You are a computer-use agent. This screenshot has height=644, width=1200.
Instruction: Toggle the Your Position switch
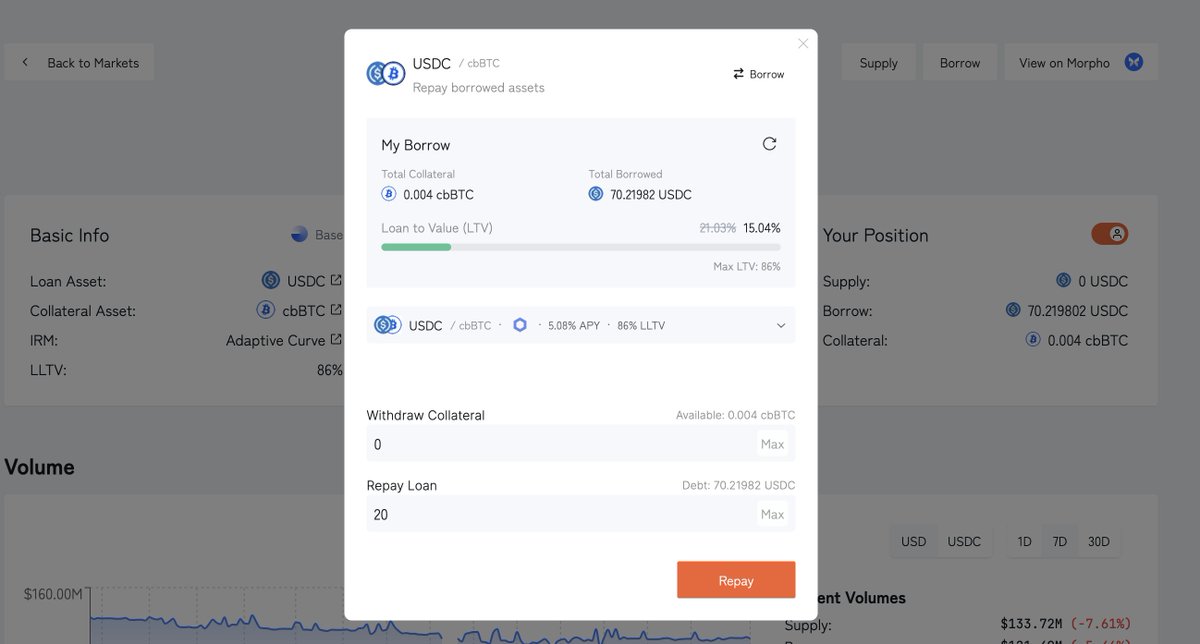pos(1109,234)
